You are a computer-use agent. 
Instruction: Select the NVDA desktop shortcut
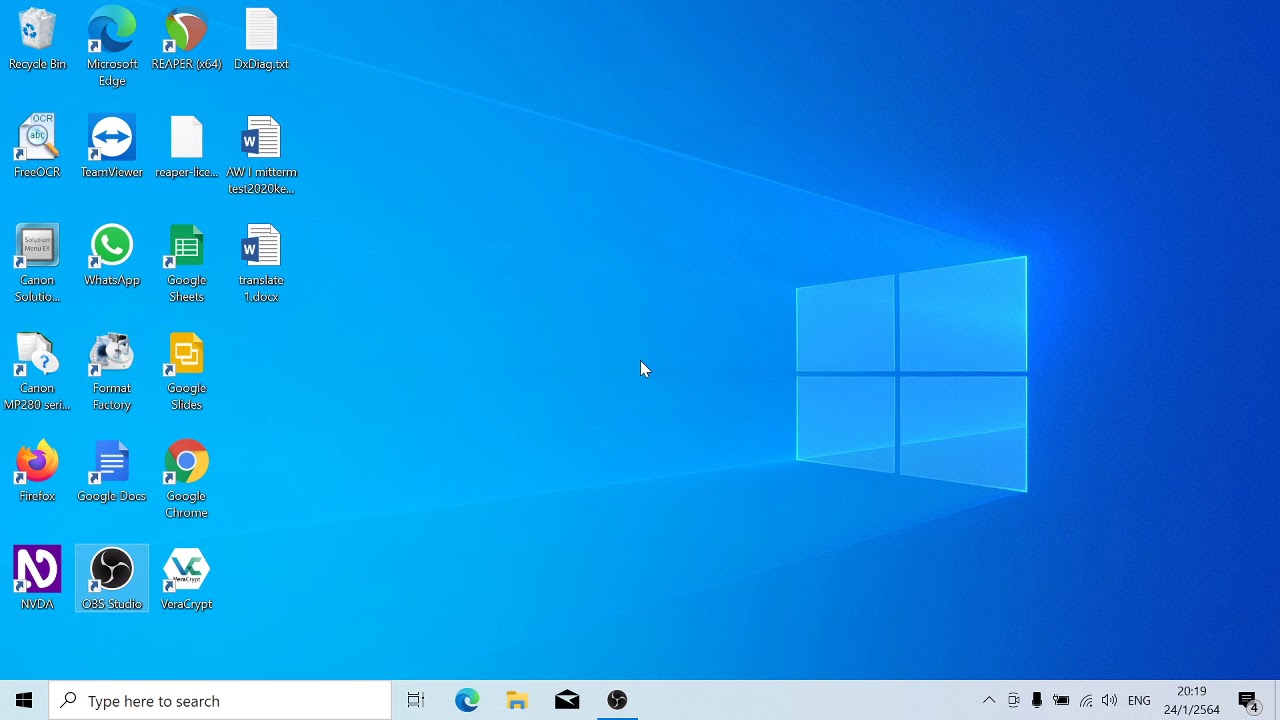pos(37,580)
